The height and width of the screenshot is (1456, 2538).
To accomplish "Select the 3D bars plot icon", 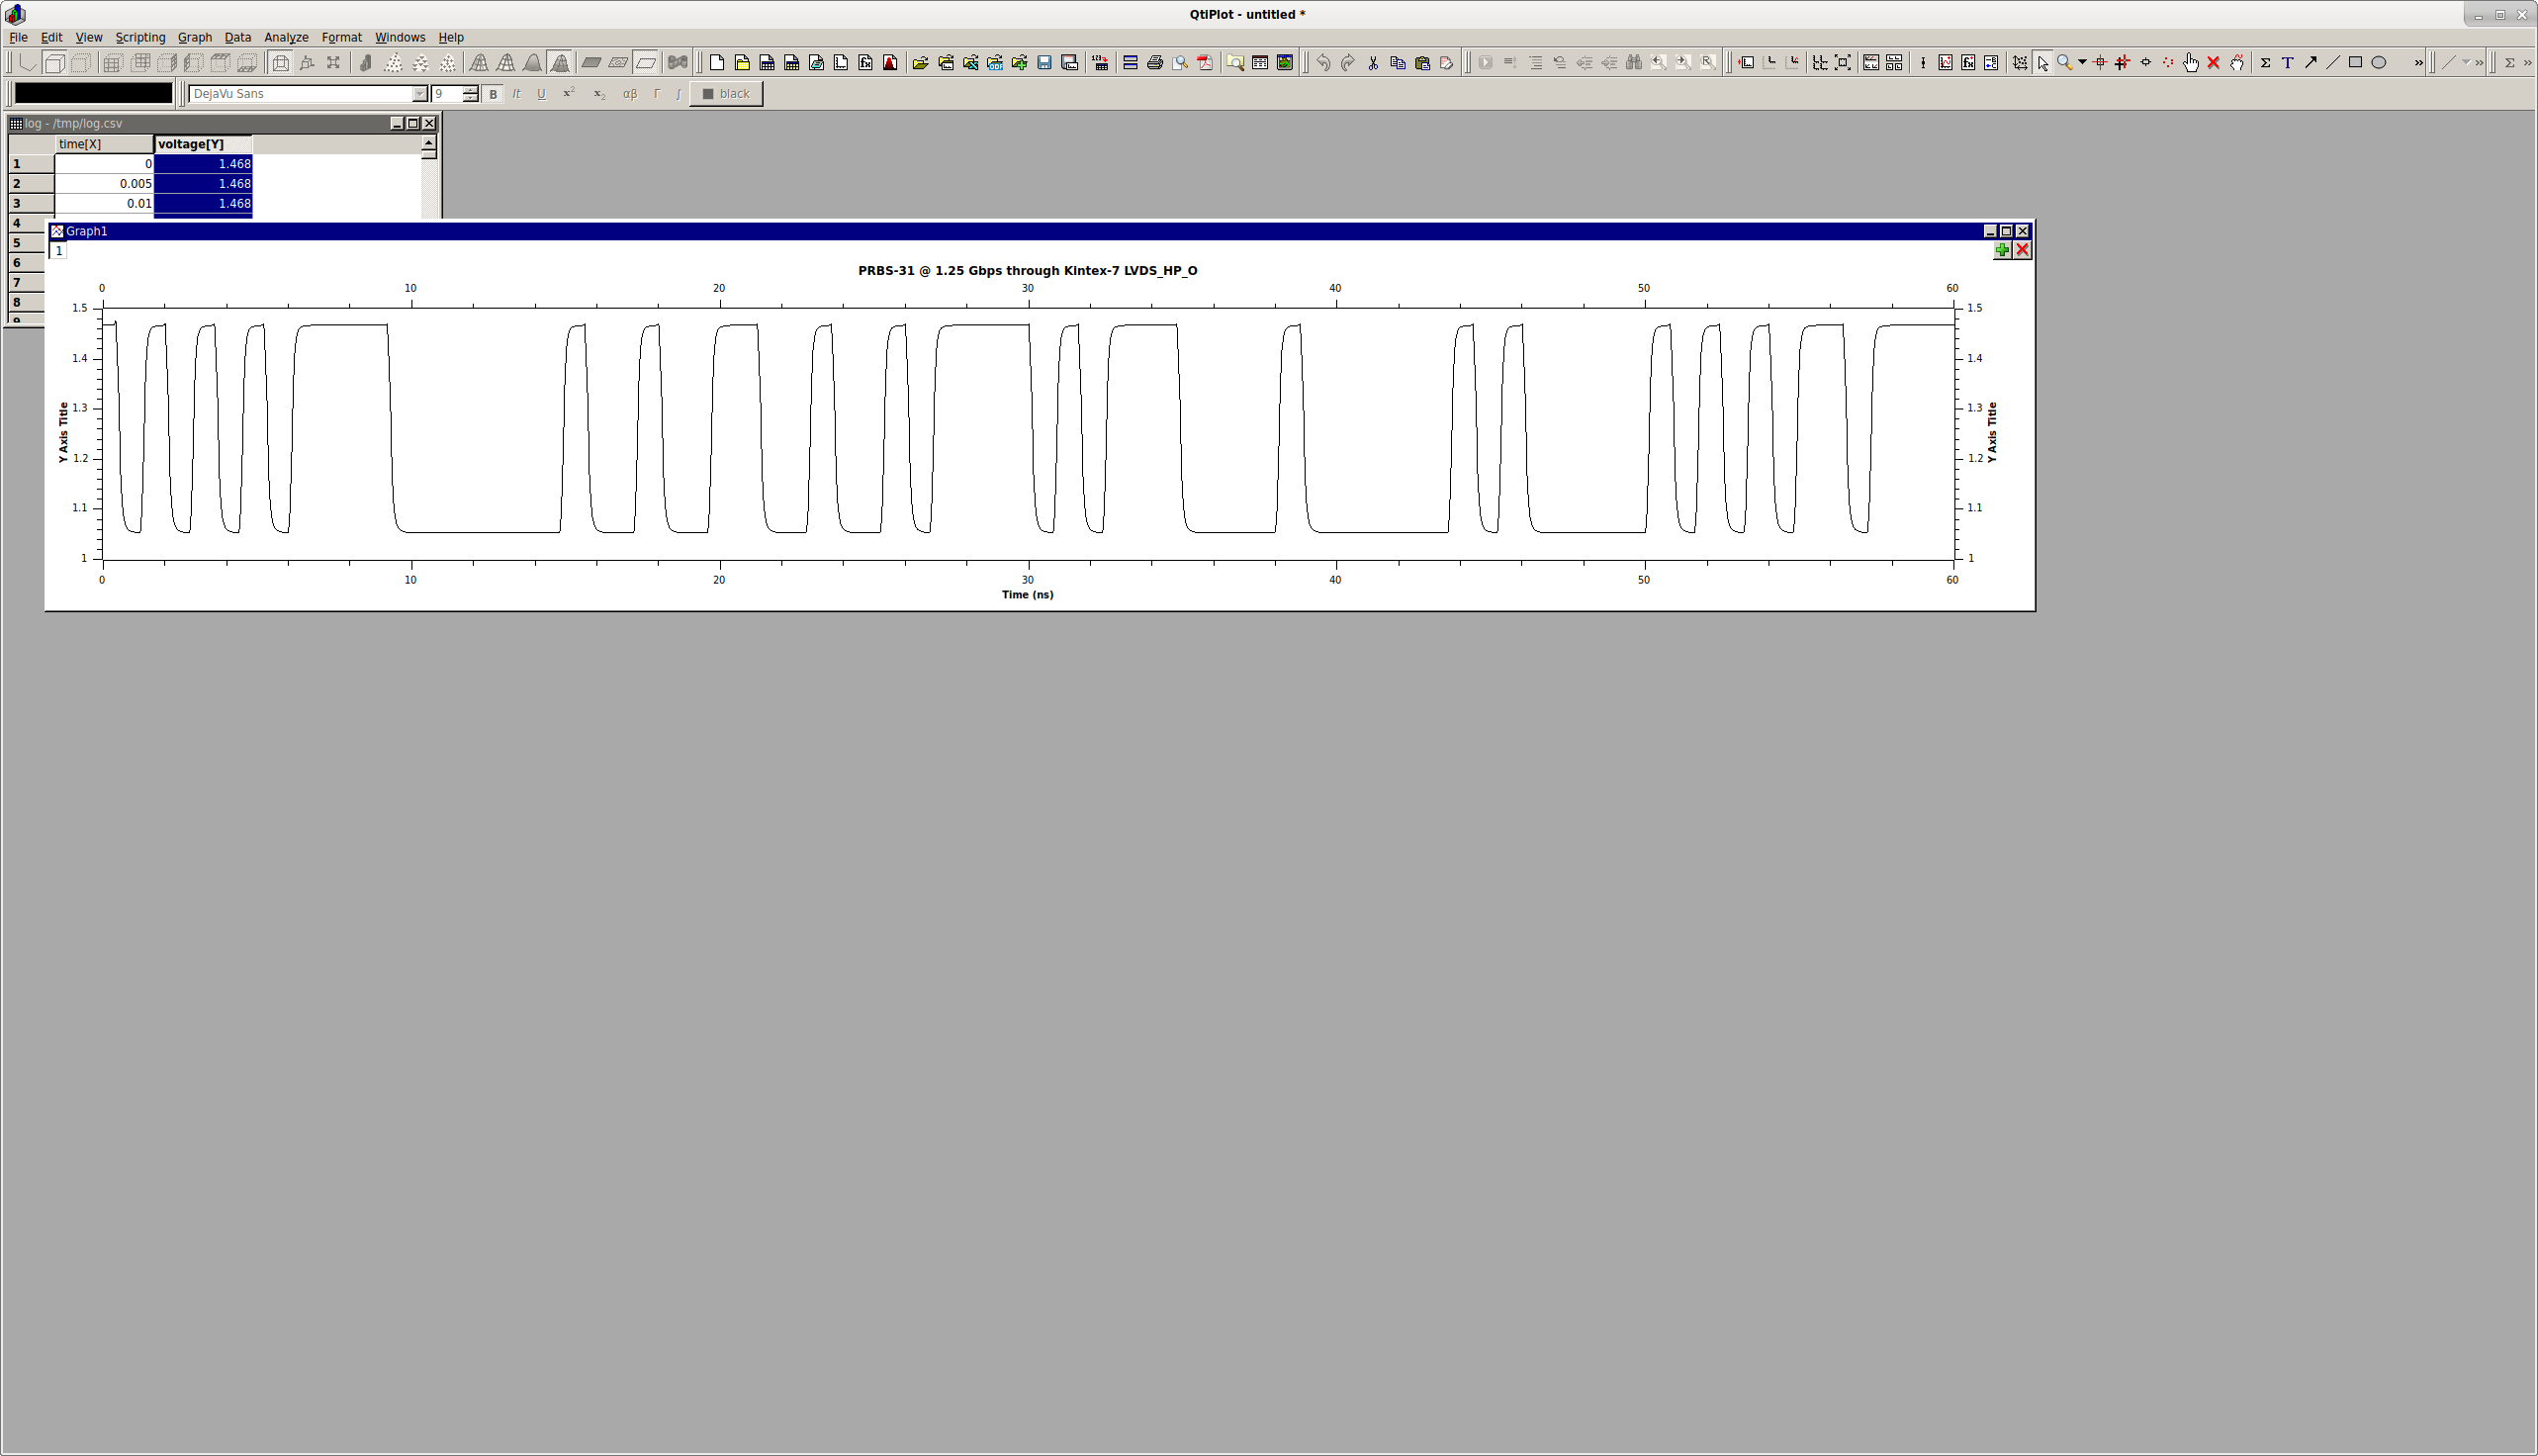I will pyautogui.click(x=366, y=63).
